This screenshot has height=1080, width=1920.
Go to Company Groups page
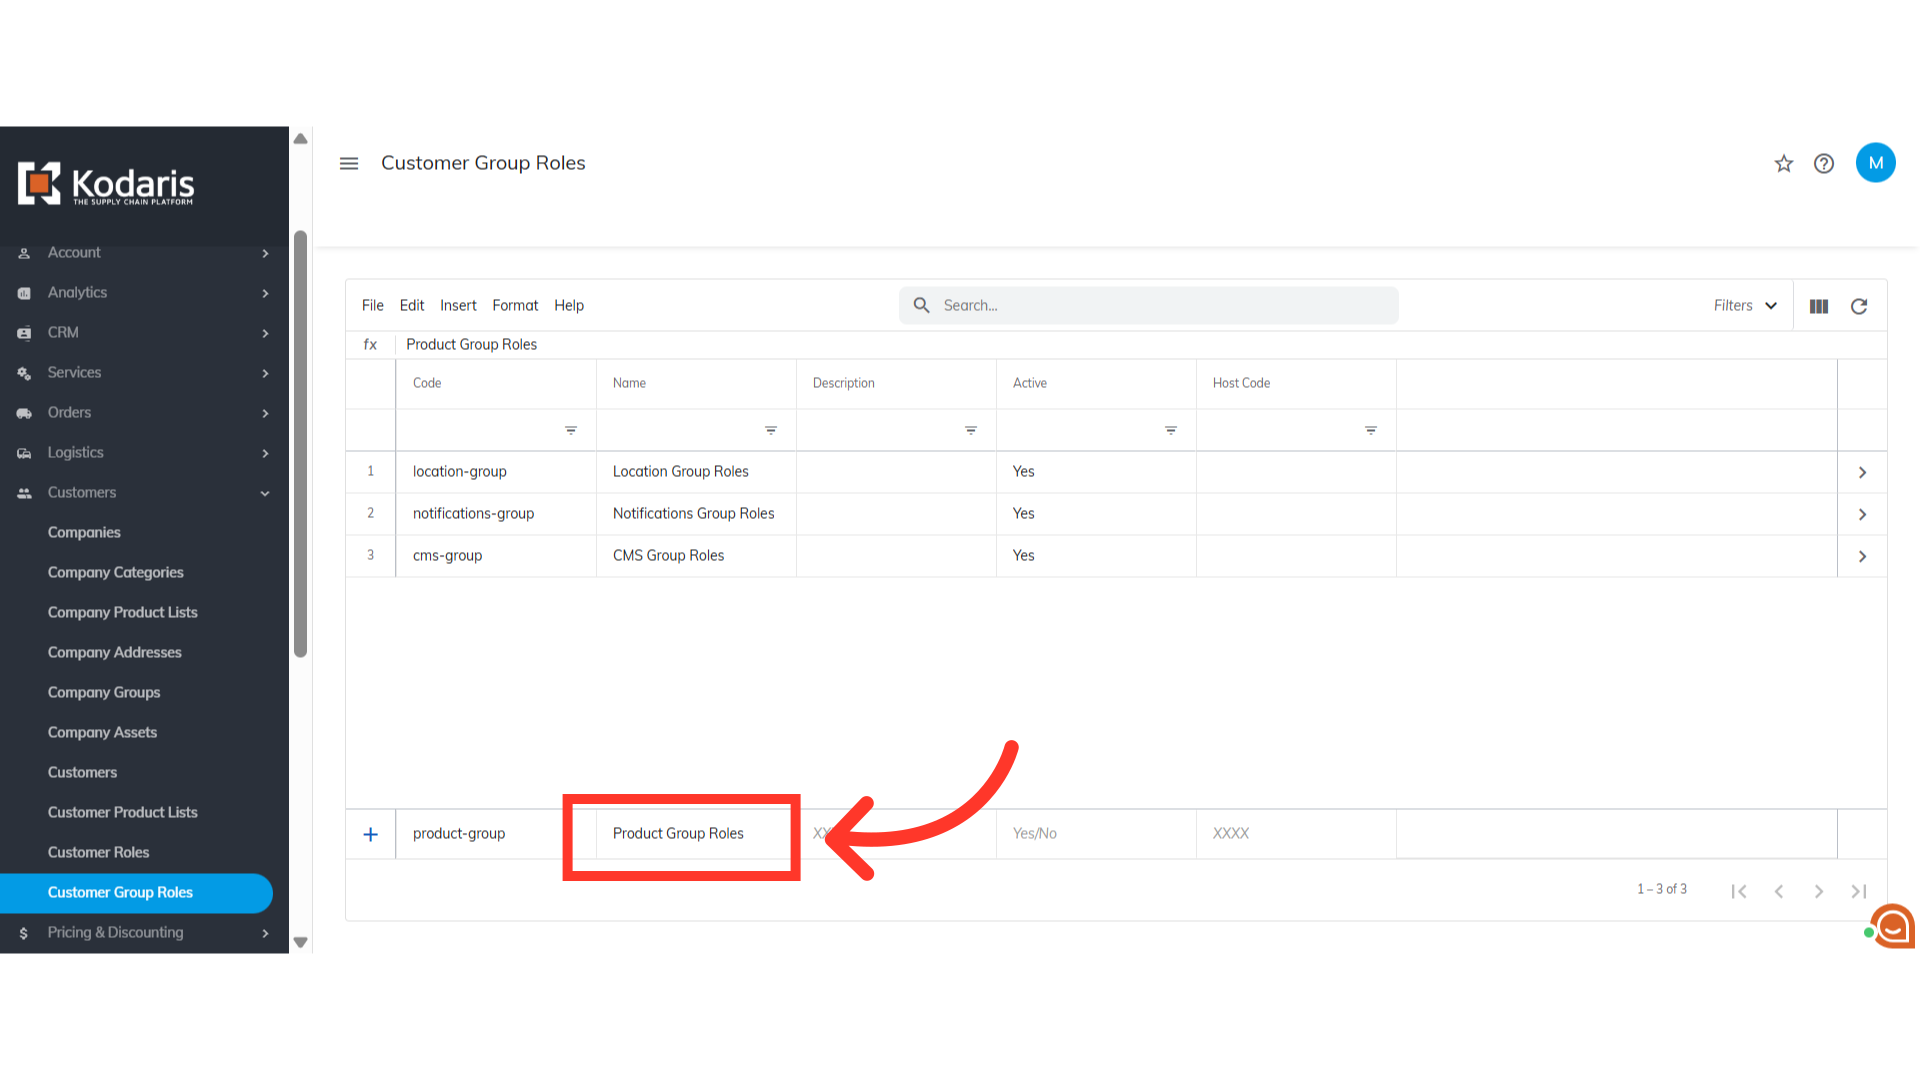pyautogui.click(x=104, y=692)
